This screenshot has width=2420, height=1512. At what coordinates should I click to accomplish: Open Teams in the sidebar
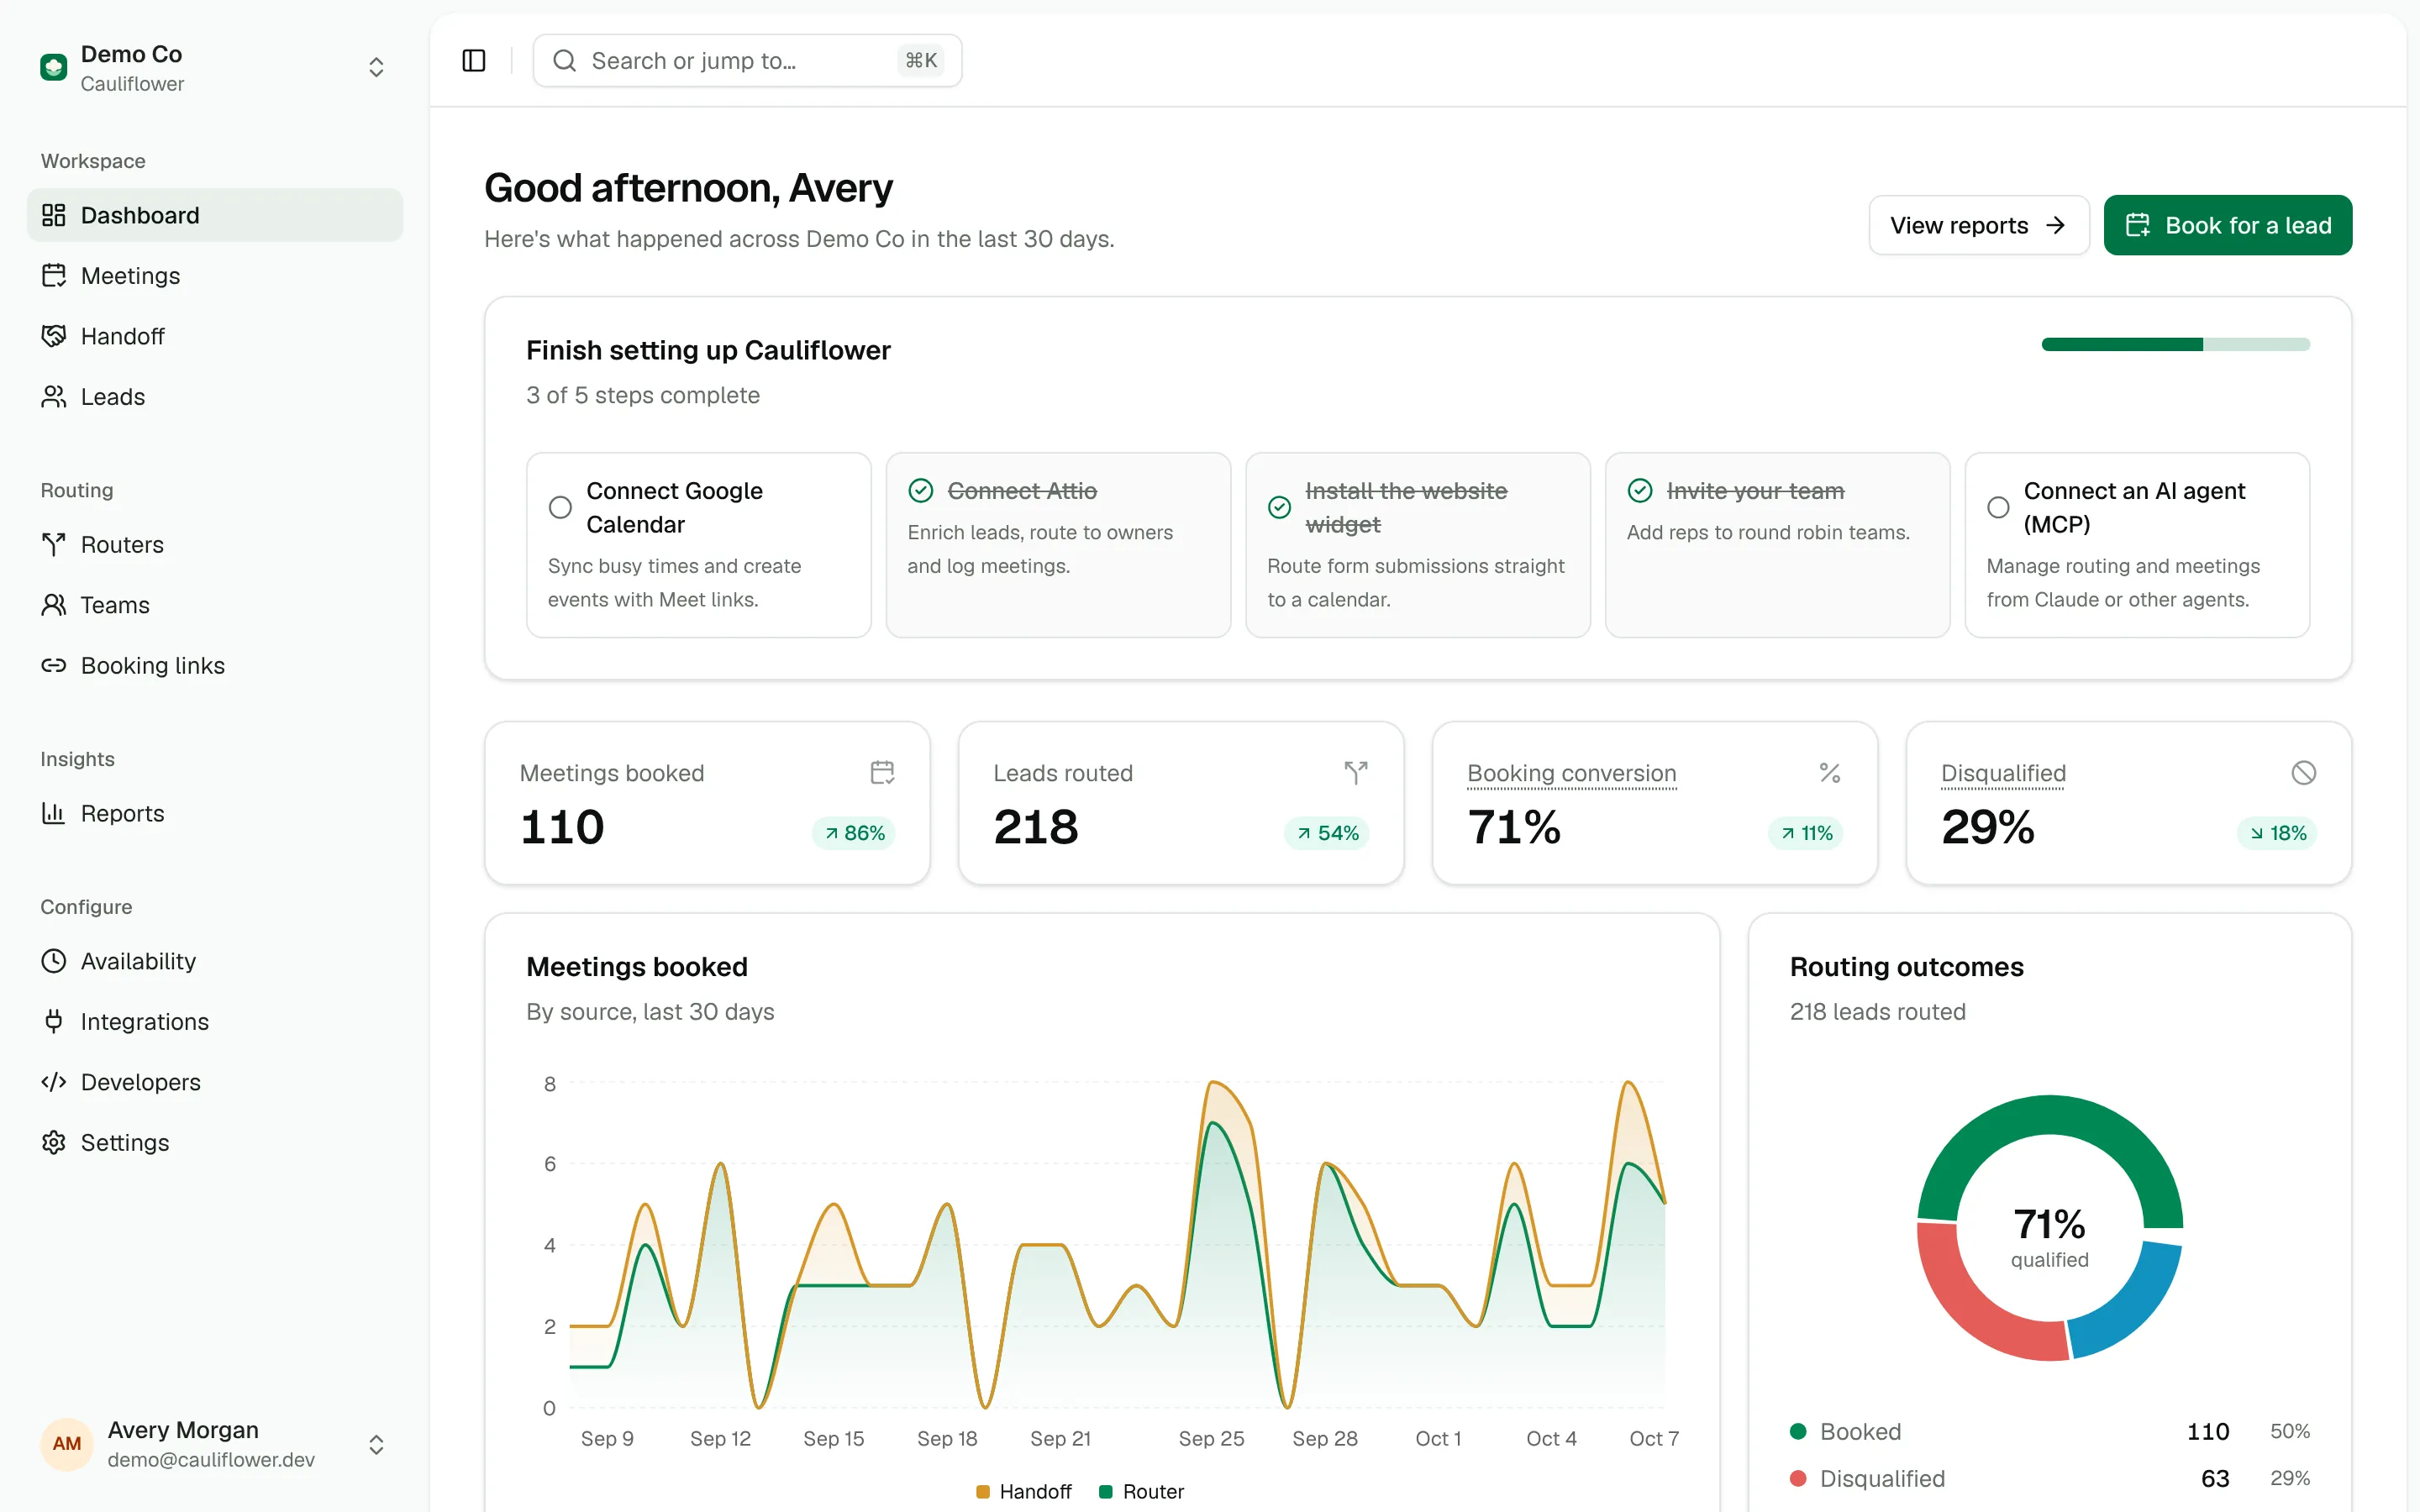(215, 605)
